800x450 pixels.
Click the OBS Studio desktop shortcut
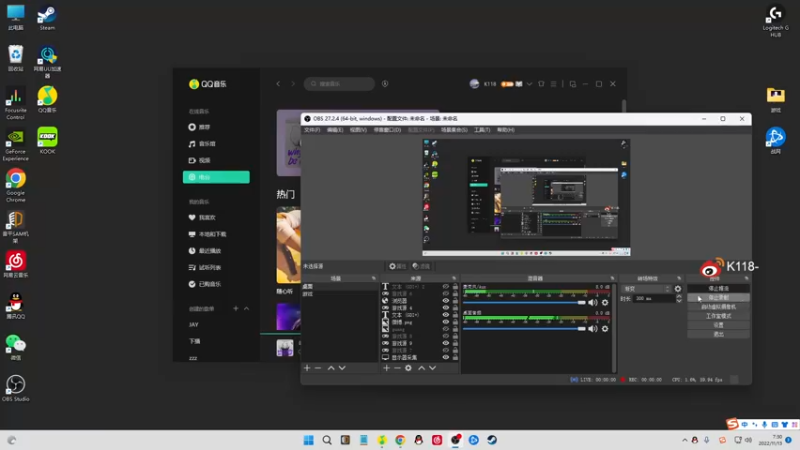[x=15, y=388]
